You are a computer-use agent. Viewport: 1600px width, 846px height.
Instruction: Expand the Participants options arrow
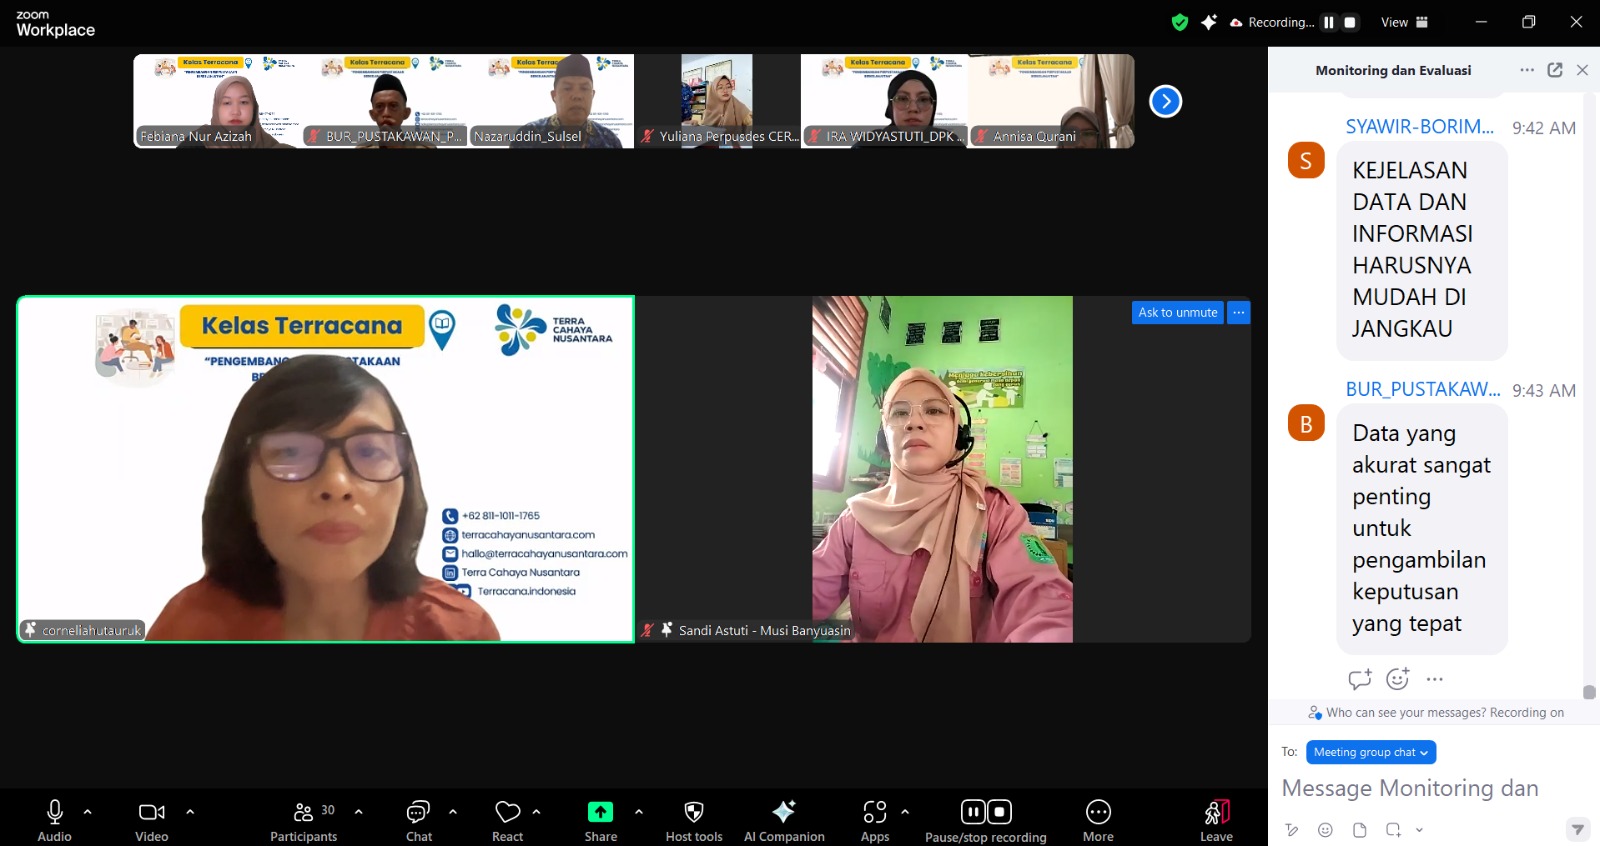pos(359,812)
